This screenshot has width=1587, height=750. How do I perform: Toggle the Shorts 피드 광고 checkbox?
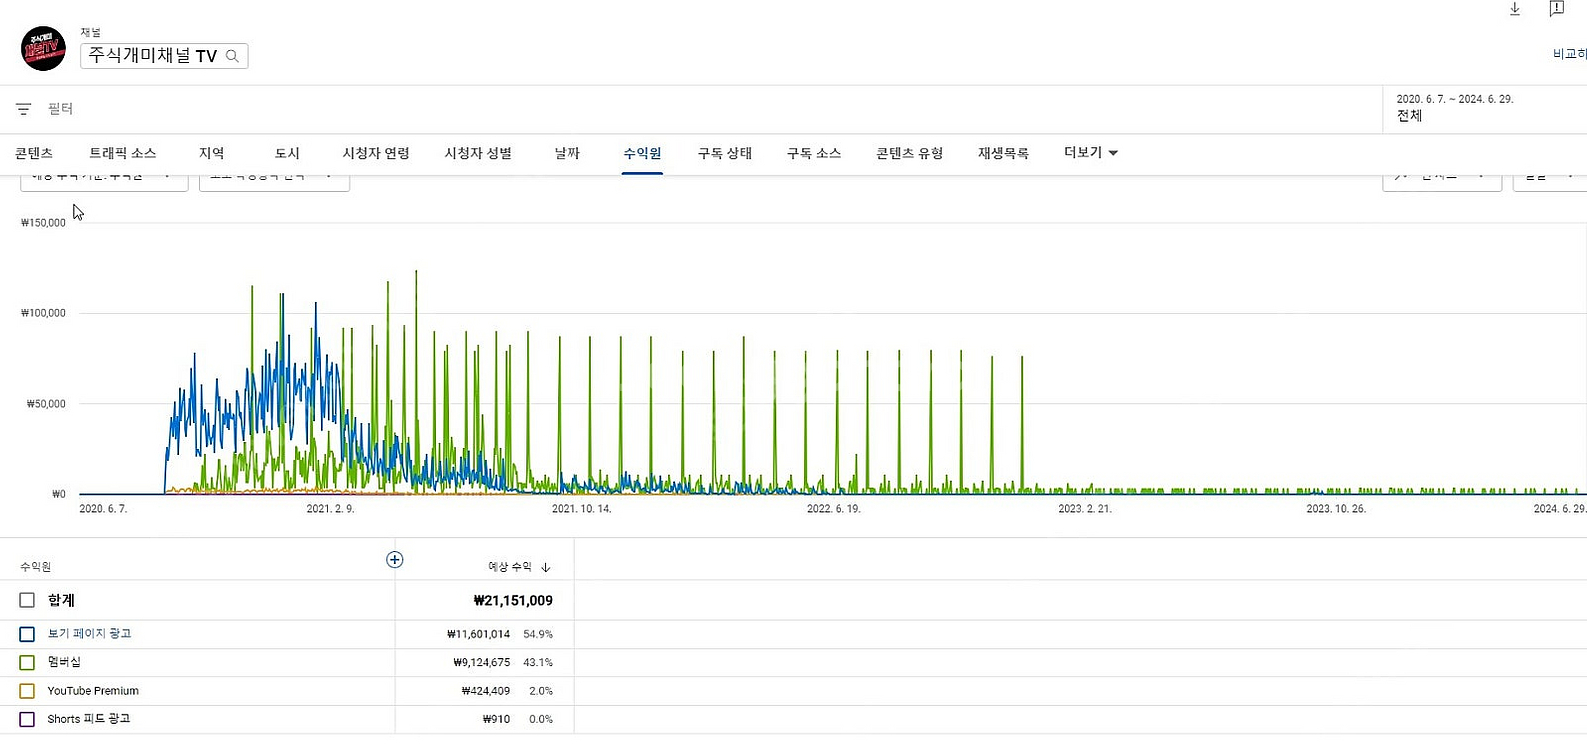coord(27,719)
